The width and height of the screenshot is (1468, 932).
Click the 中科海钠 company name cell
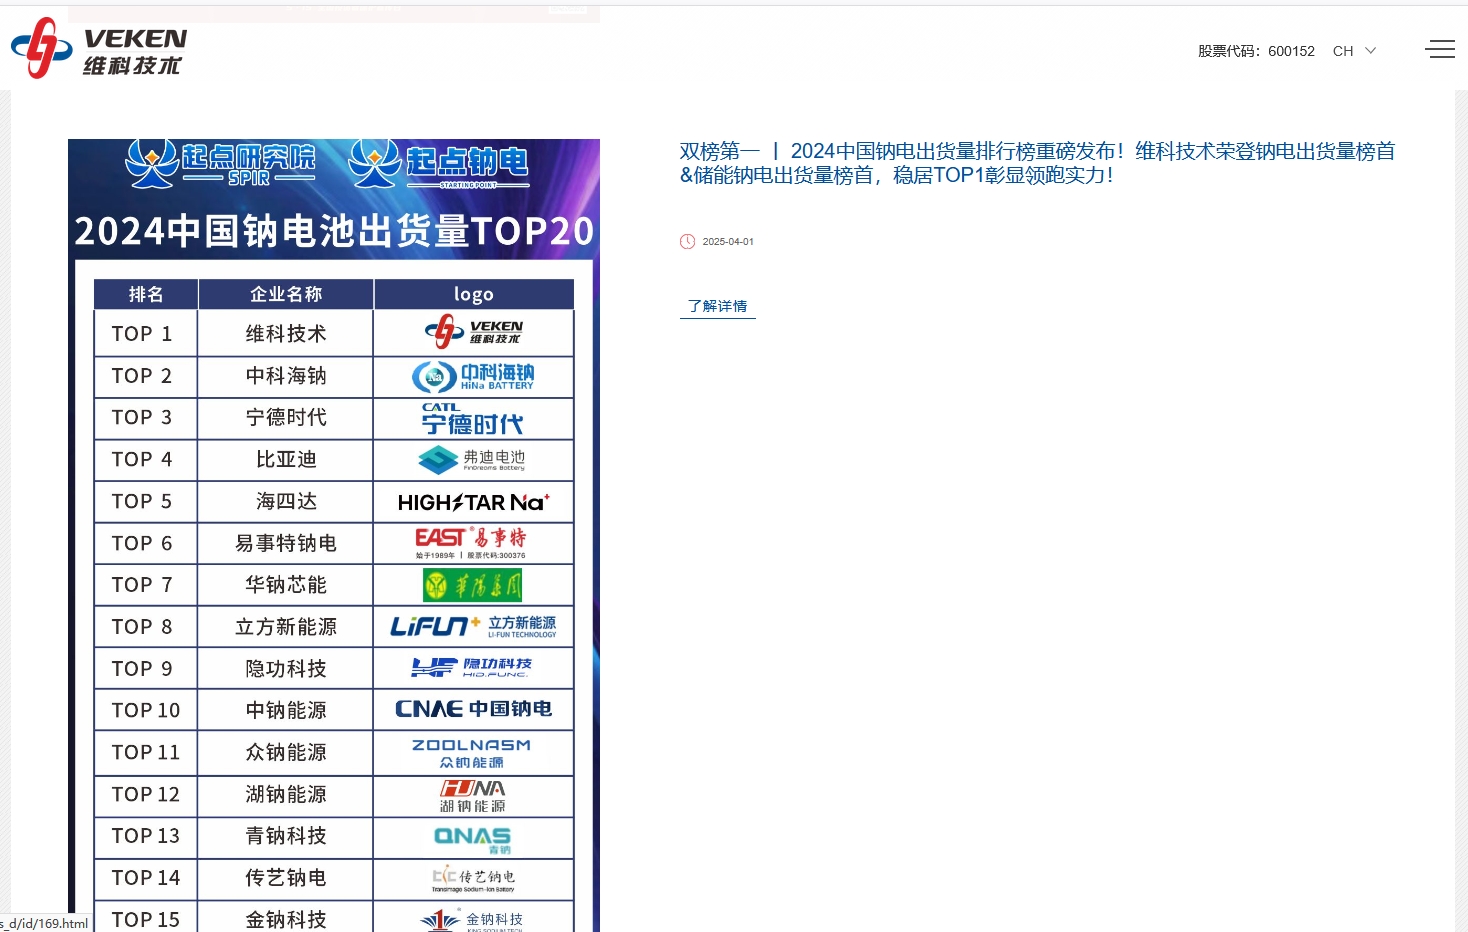pos(286,376)
